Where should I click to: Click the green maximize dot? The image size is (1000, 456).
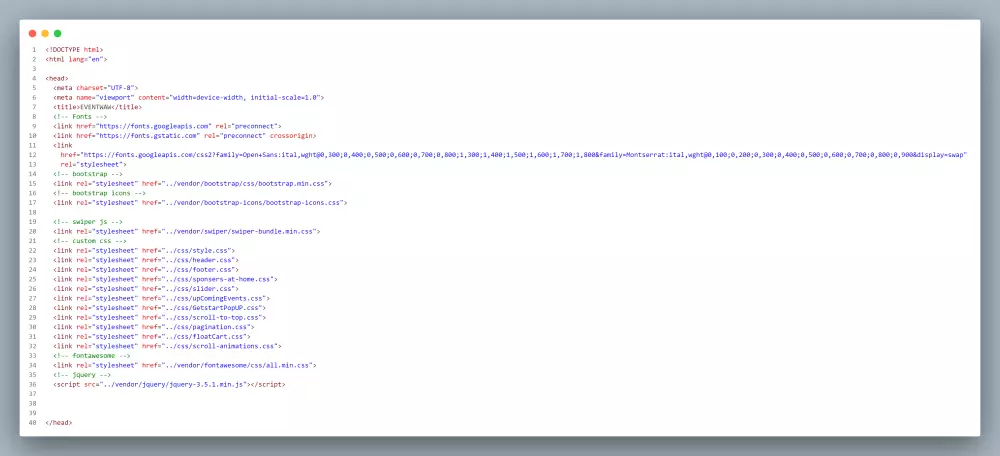pyautogui.click(x=57, y=33)
